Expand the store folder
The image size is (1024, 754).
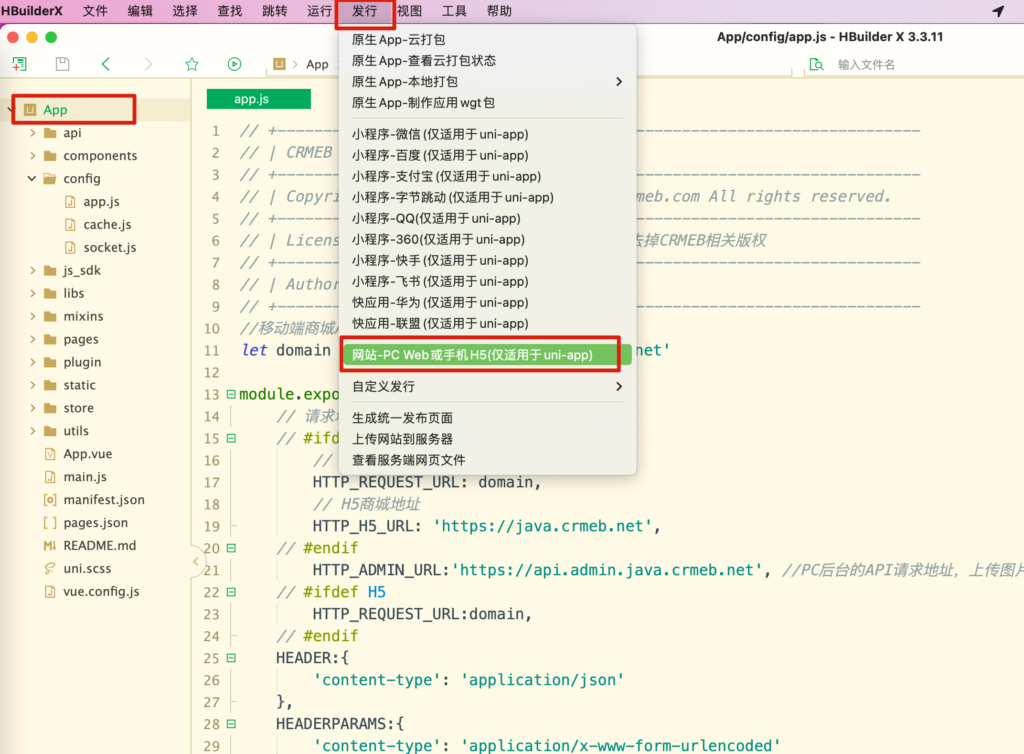33,408
